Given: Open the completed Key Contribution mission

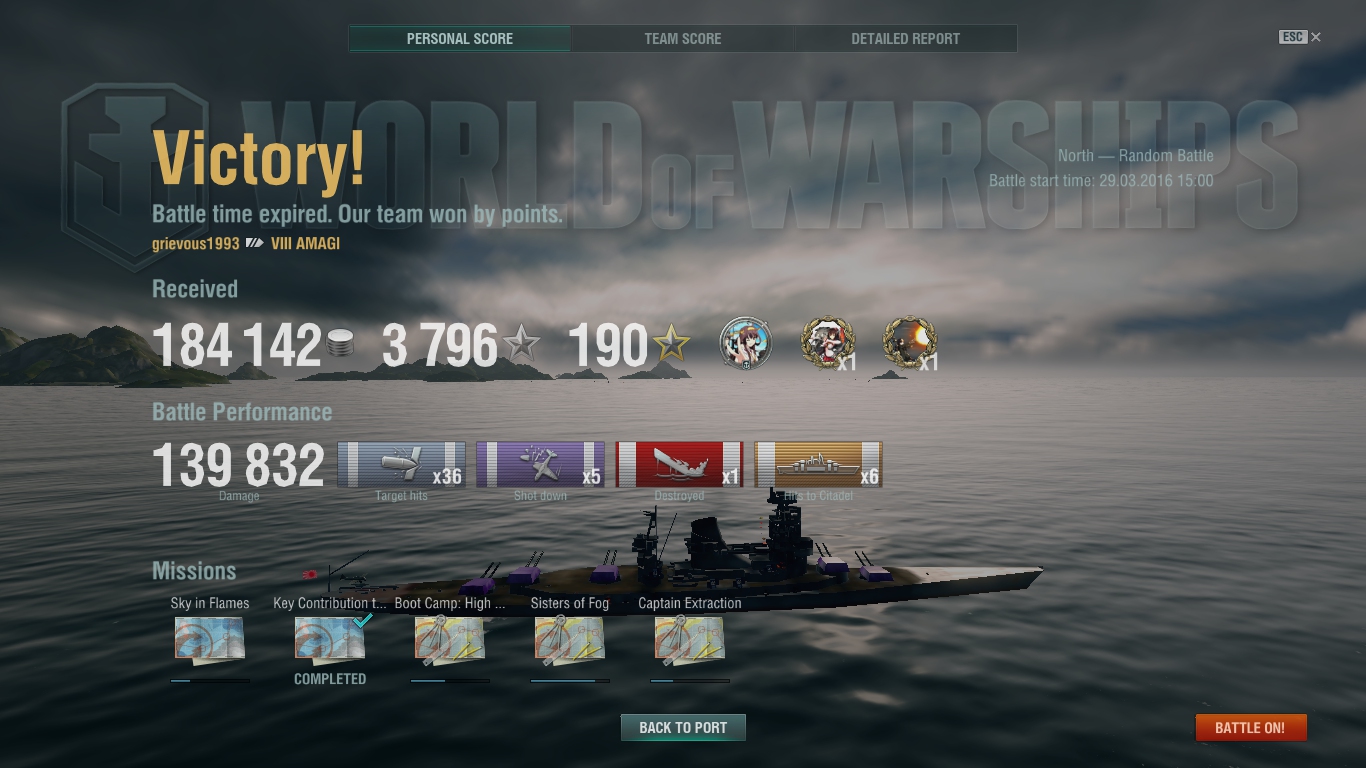Looking at the screenshot, I should click(330, 638).
